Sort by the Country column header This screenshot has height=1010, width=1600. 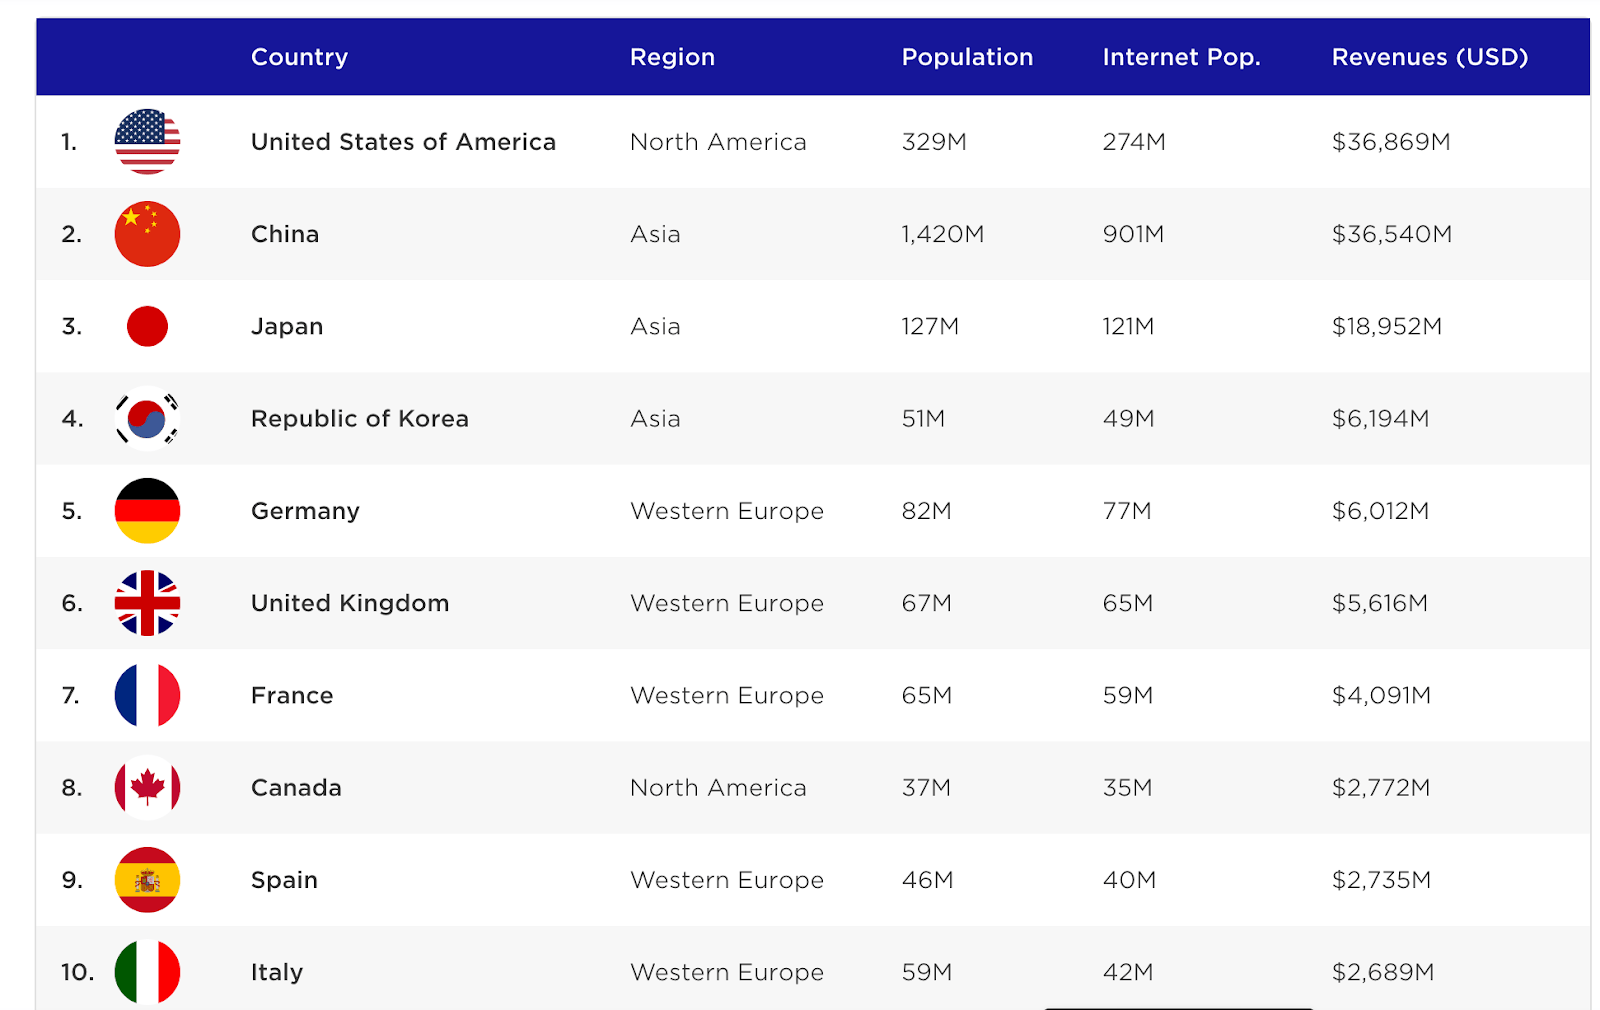299,57
